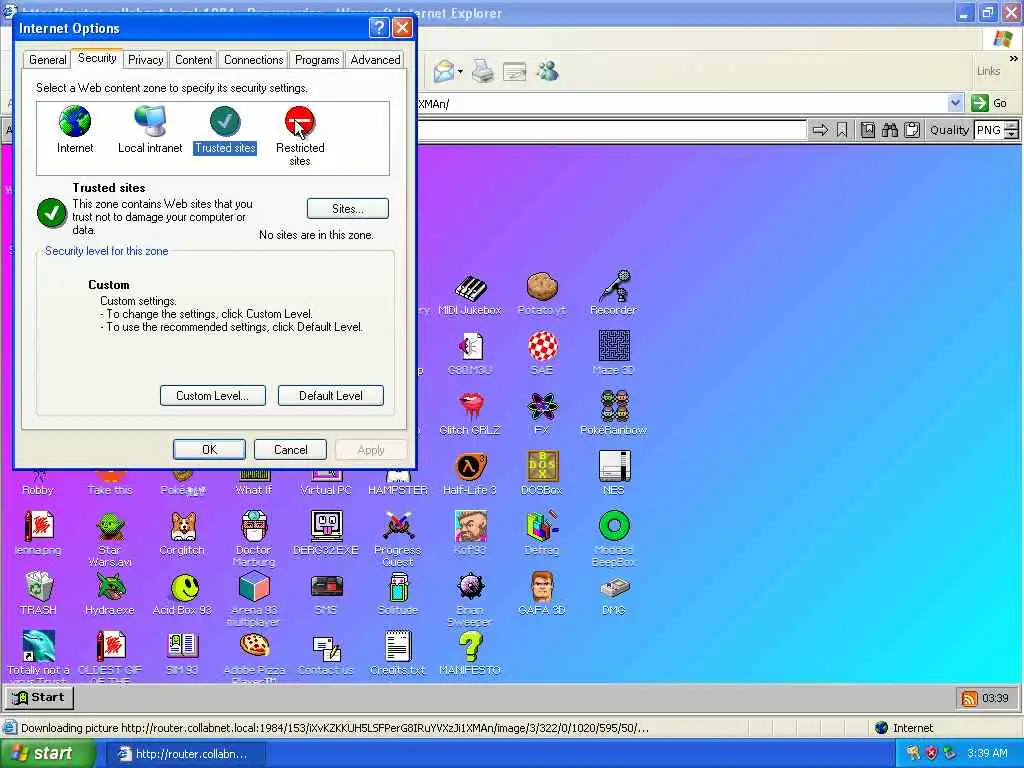Screen dimensions: 1024x768
Task: Open the Hydra.exe dragon icon
Action: coord(110,586)
